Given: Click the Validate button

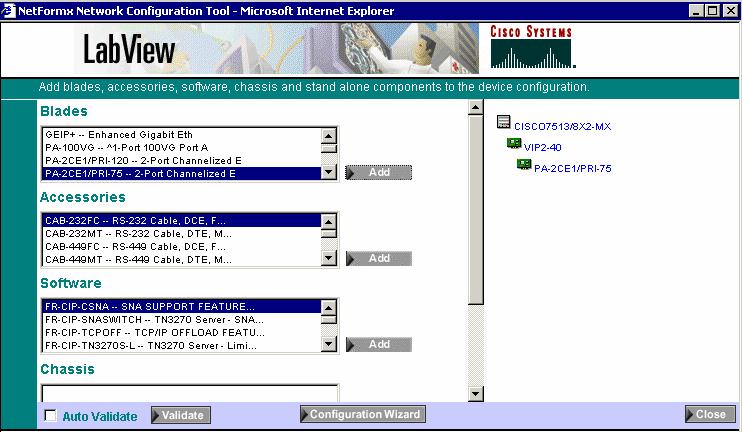Looking at the screenshot, I should [181, 415].
